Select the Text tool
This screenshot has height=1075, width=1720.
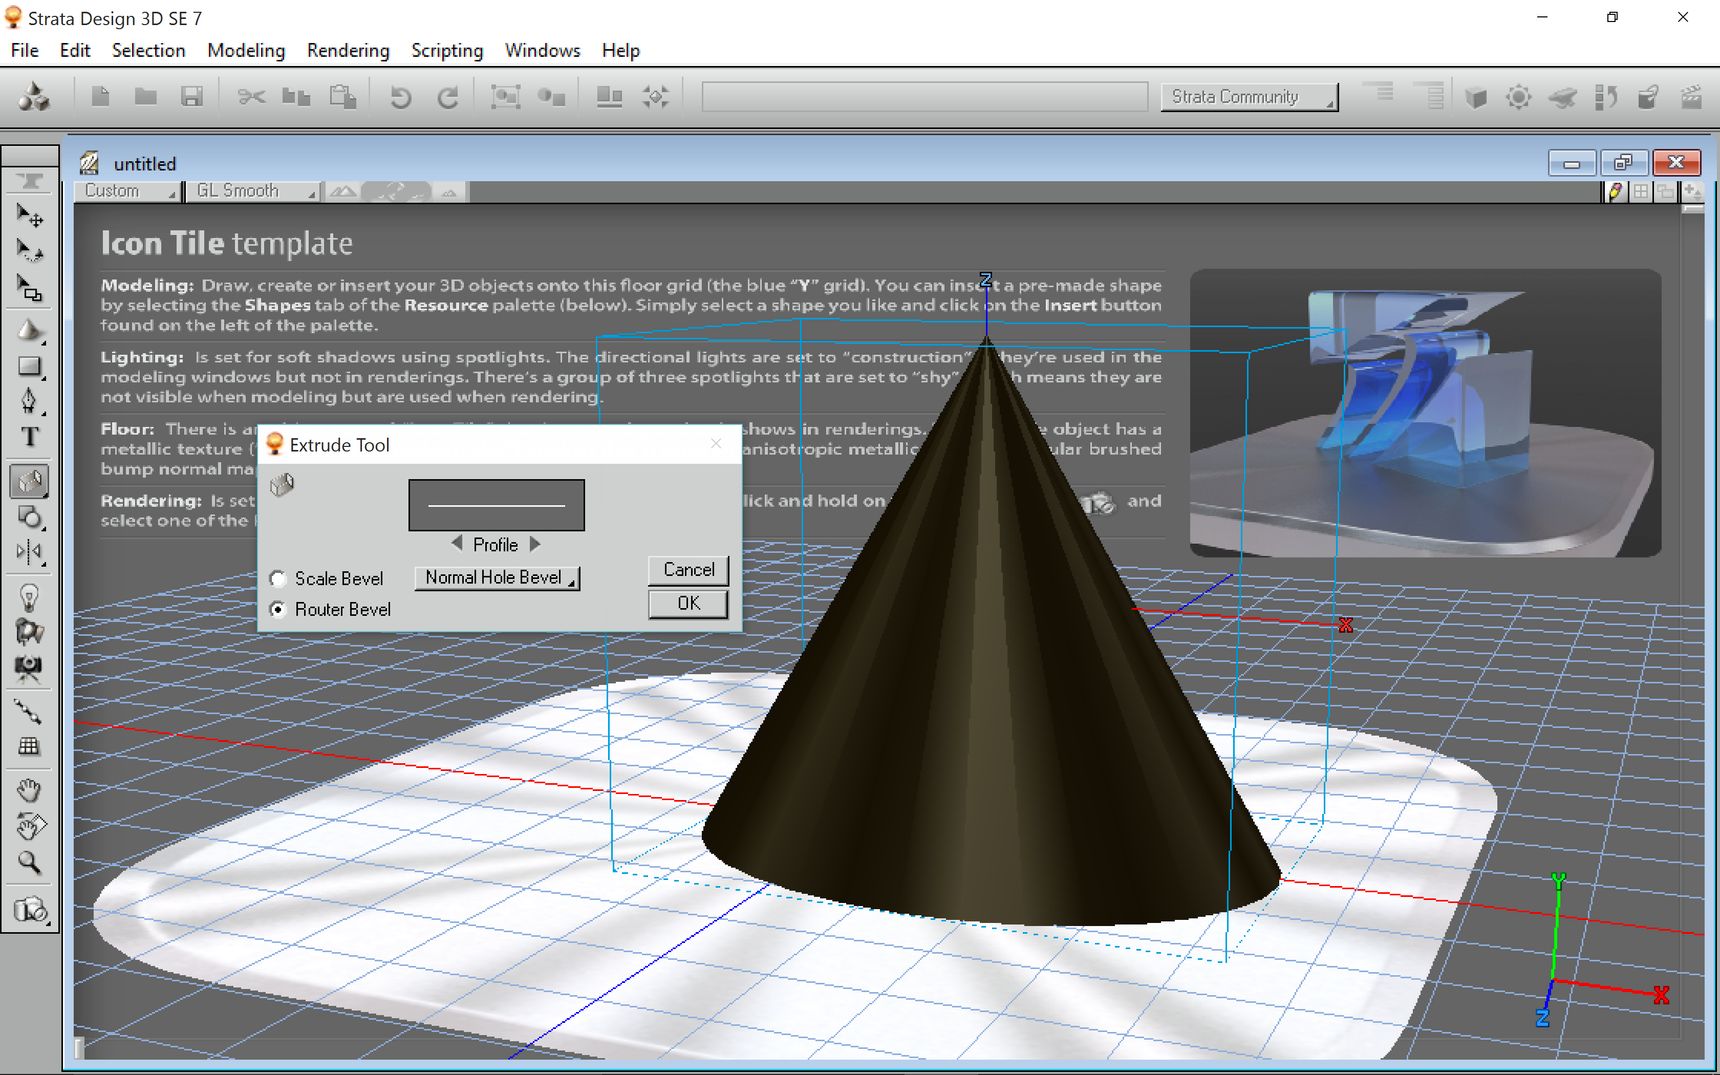[x=30, y=437]
